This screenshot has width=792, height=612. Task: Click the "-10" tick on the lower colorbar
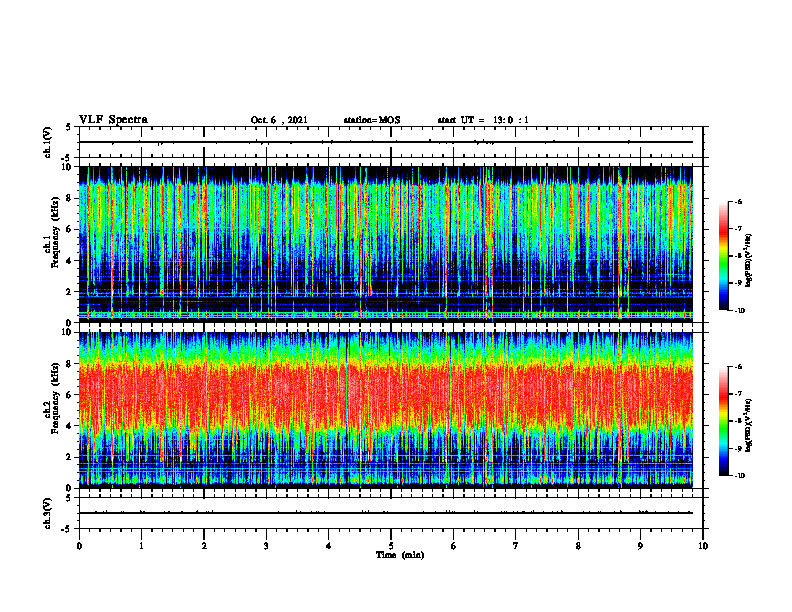[x=739, y=476]
